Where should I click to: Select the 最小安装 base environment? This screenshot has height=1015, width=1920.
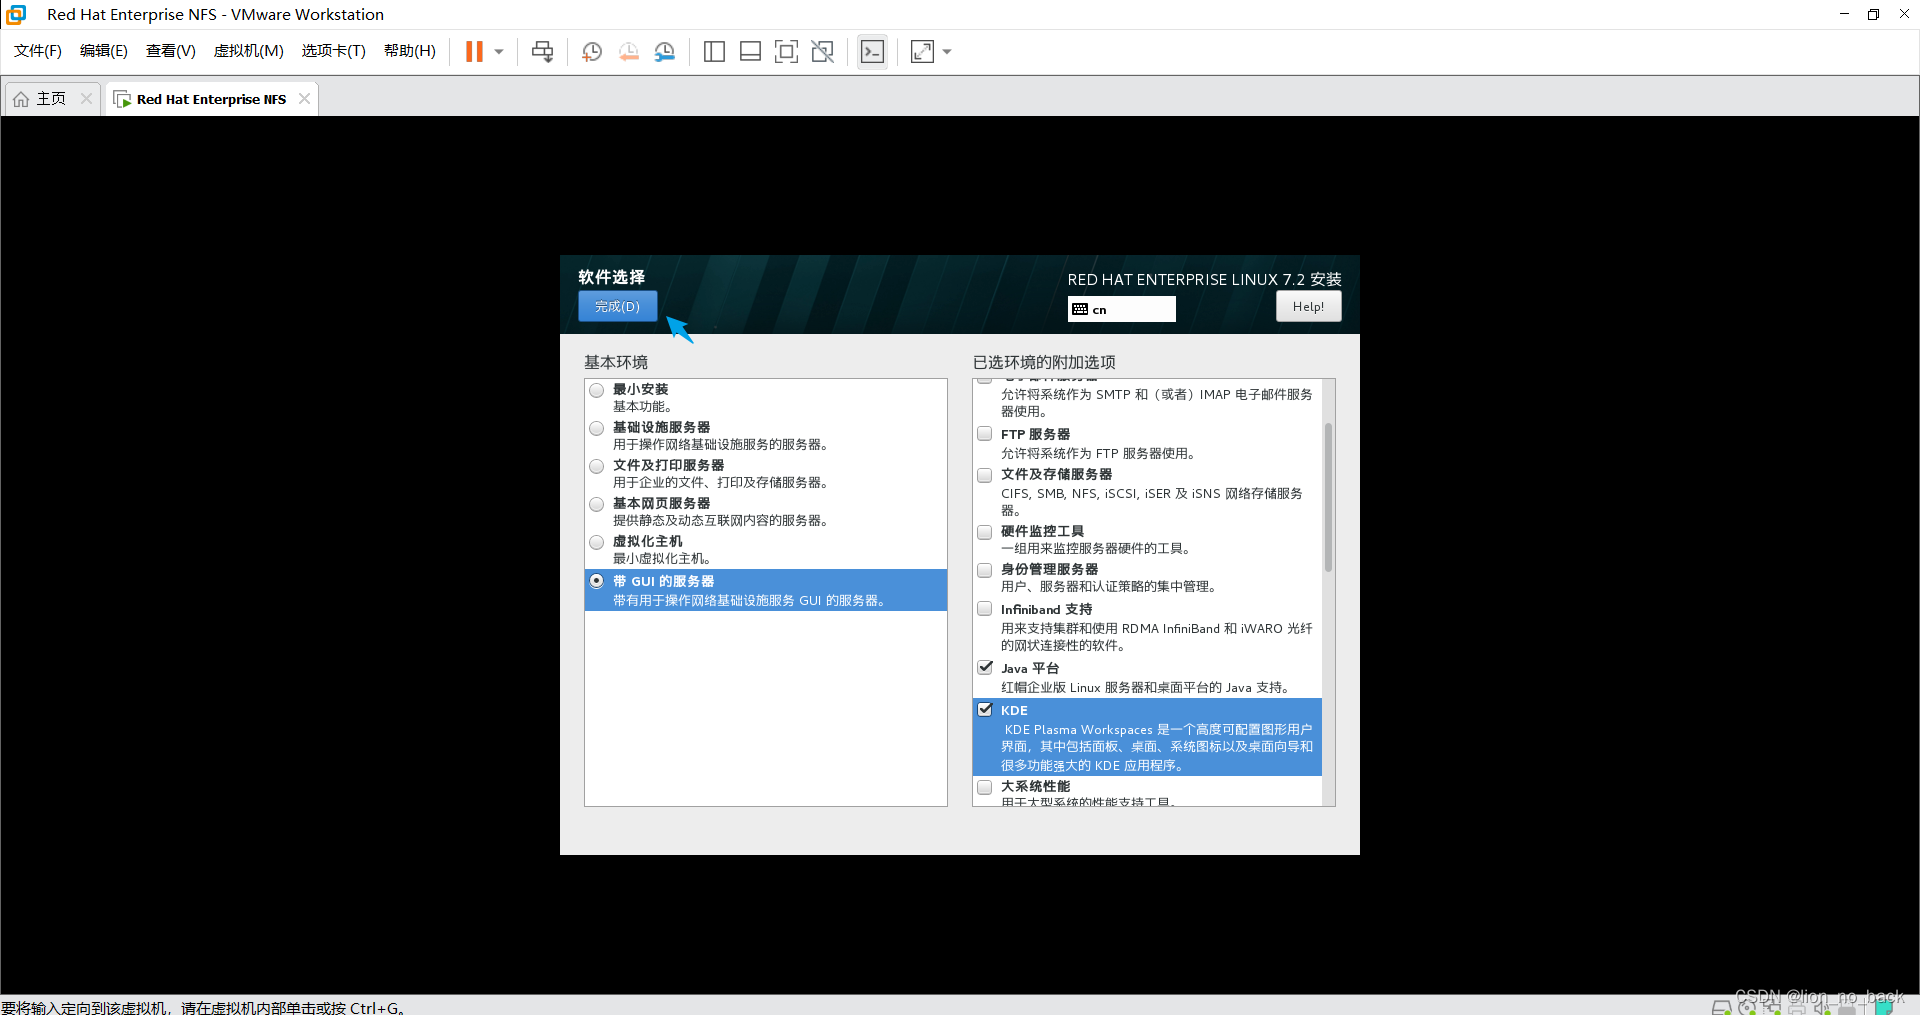[x=597, y=390]
